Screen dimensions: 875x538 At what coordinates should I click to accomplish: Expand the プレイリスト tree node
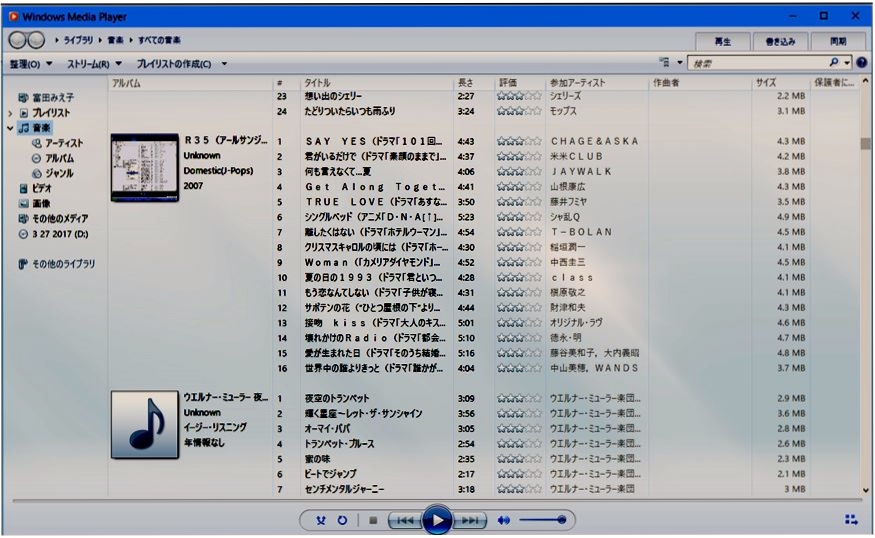point(10,113)
